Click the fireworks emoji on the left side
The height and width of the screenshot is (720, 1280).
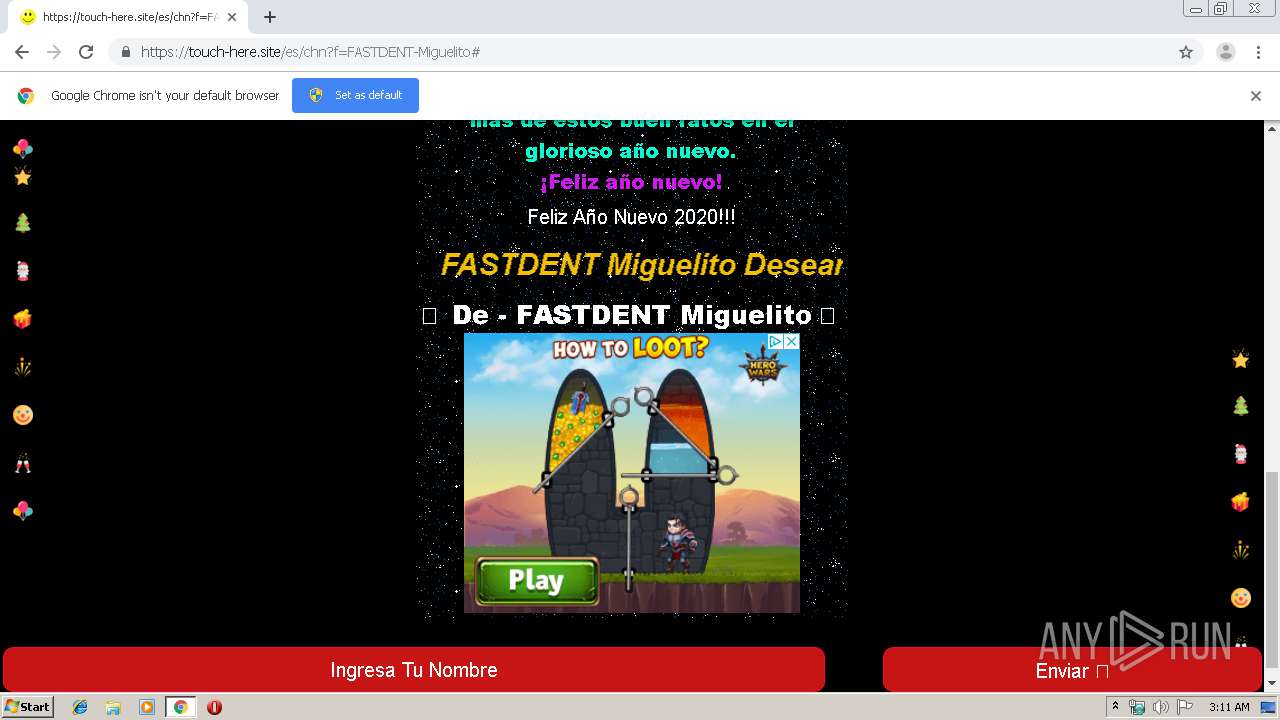[x=23, y=366]
